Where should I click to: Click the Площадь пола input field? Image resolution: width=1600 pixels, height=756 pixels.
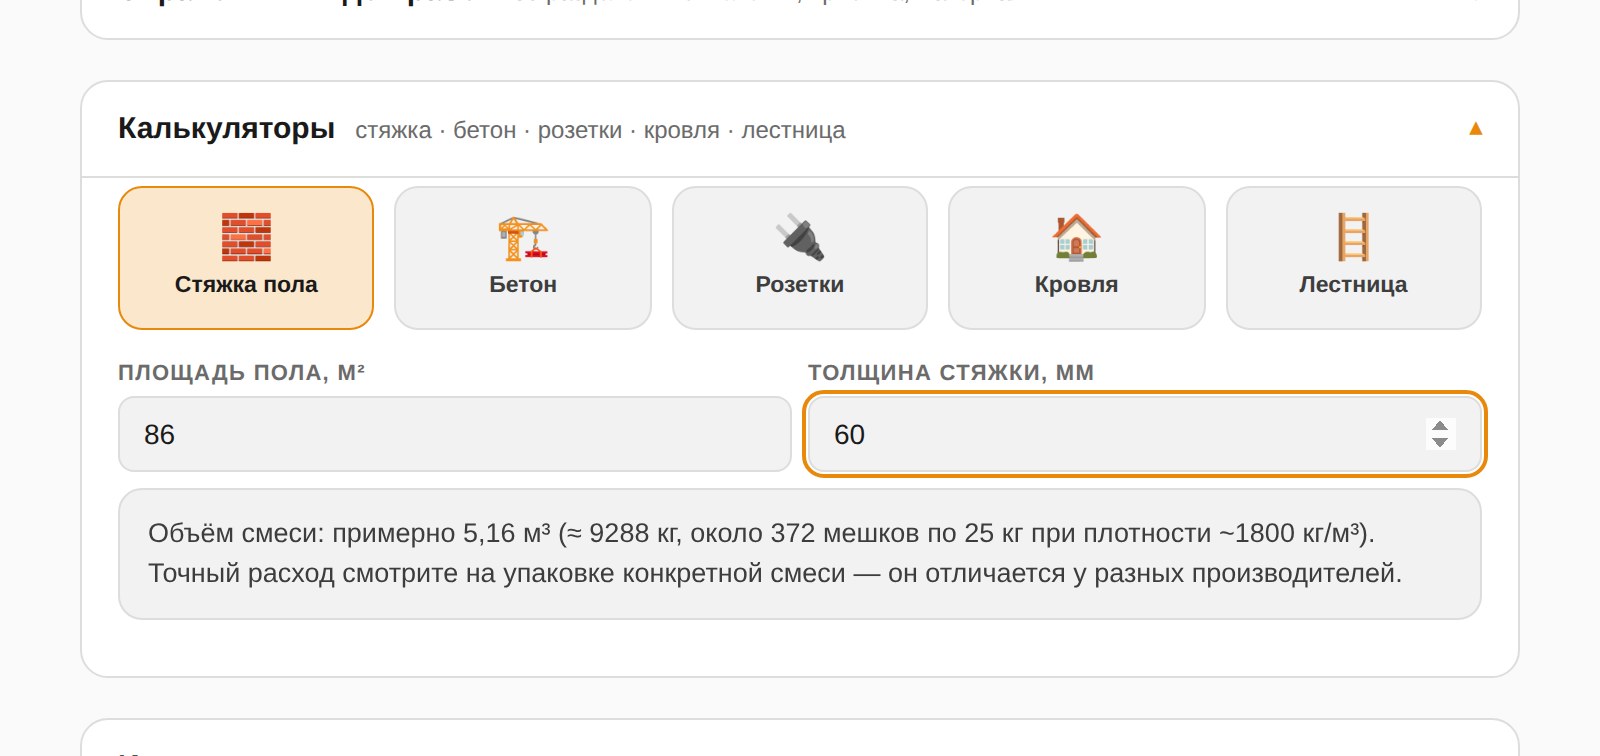(455, 434)
